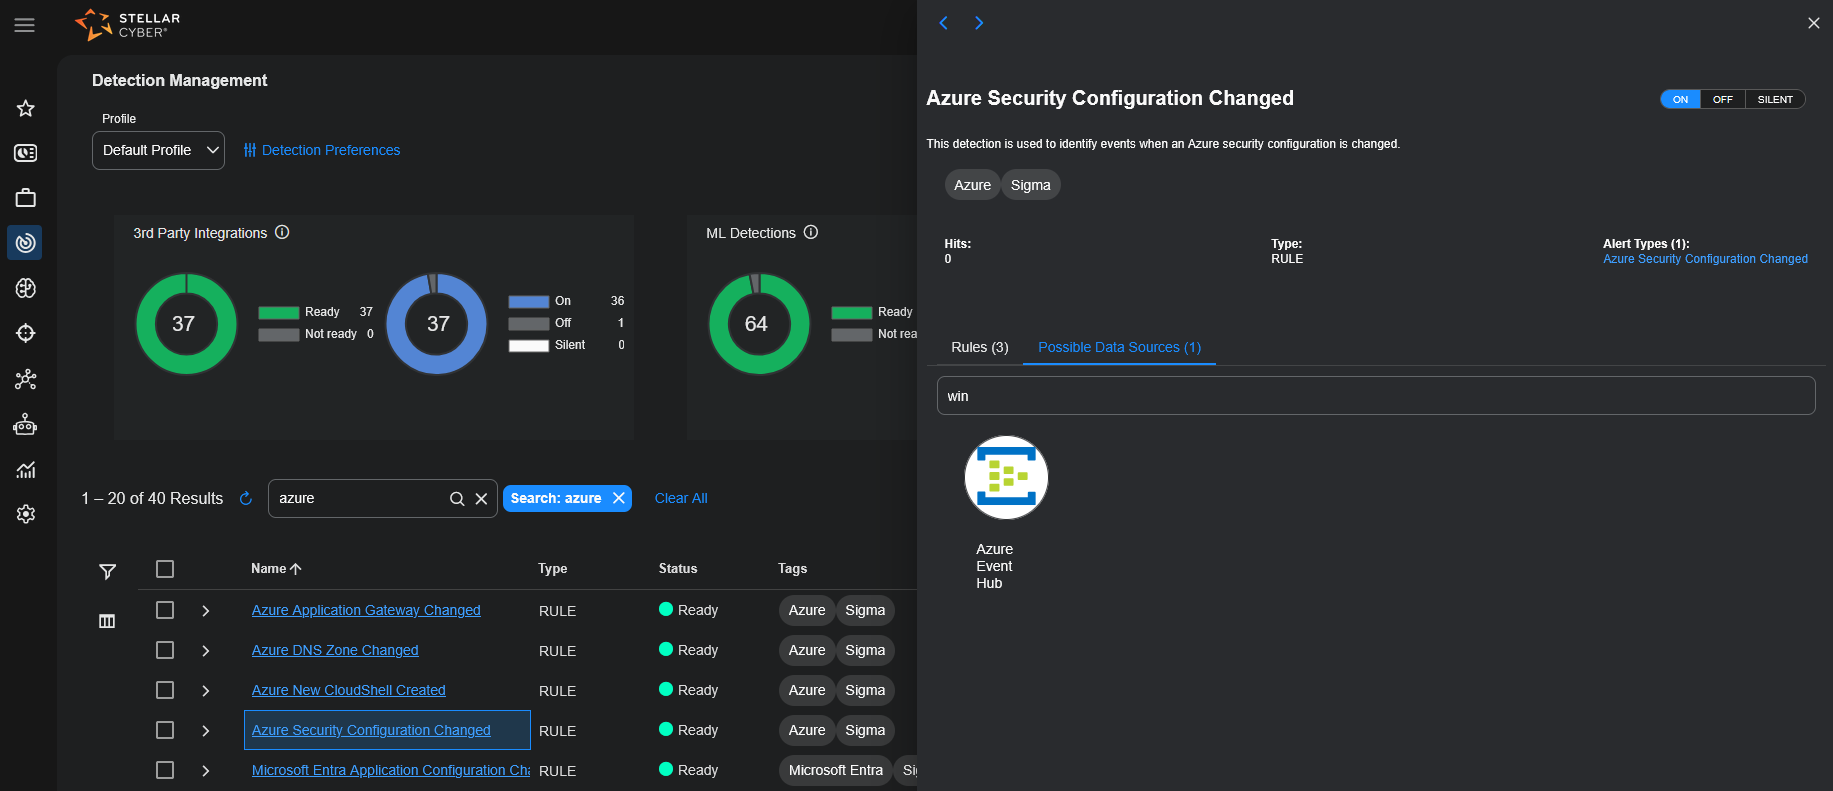Set detection state to OFF
Viewport: 1833px width, 791px height.
coord(1722,99)
